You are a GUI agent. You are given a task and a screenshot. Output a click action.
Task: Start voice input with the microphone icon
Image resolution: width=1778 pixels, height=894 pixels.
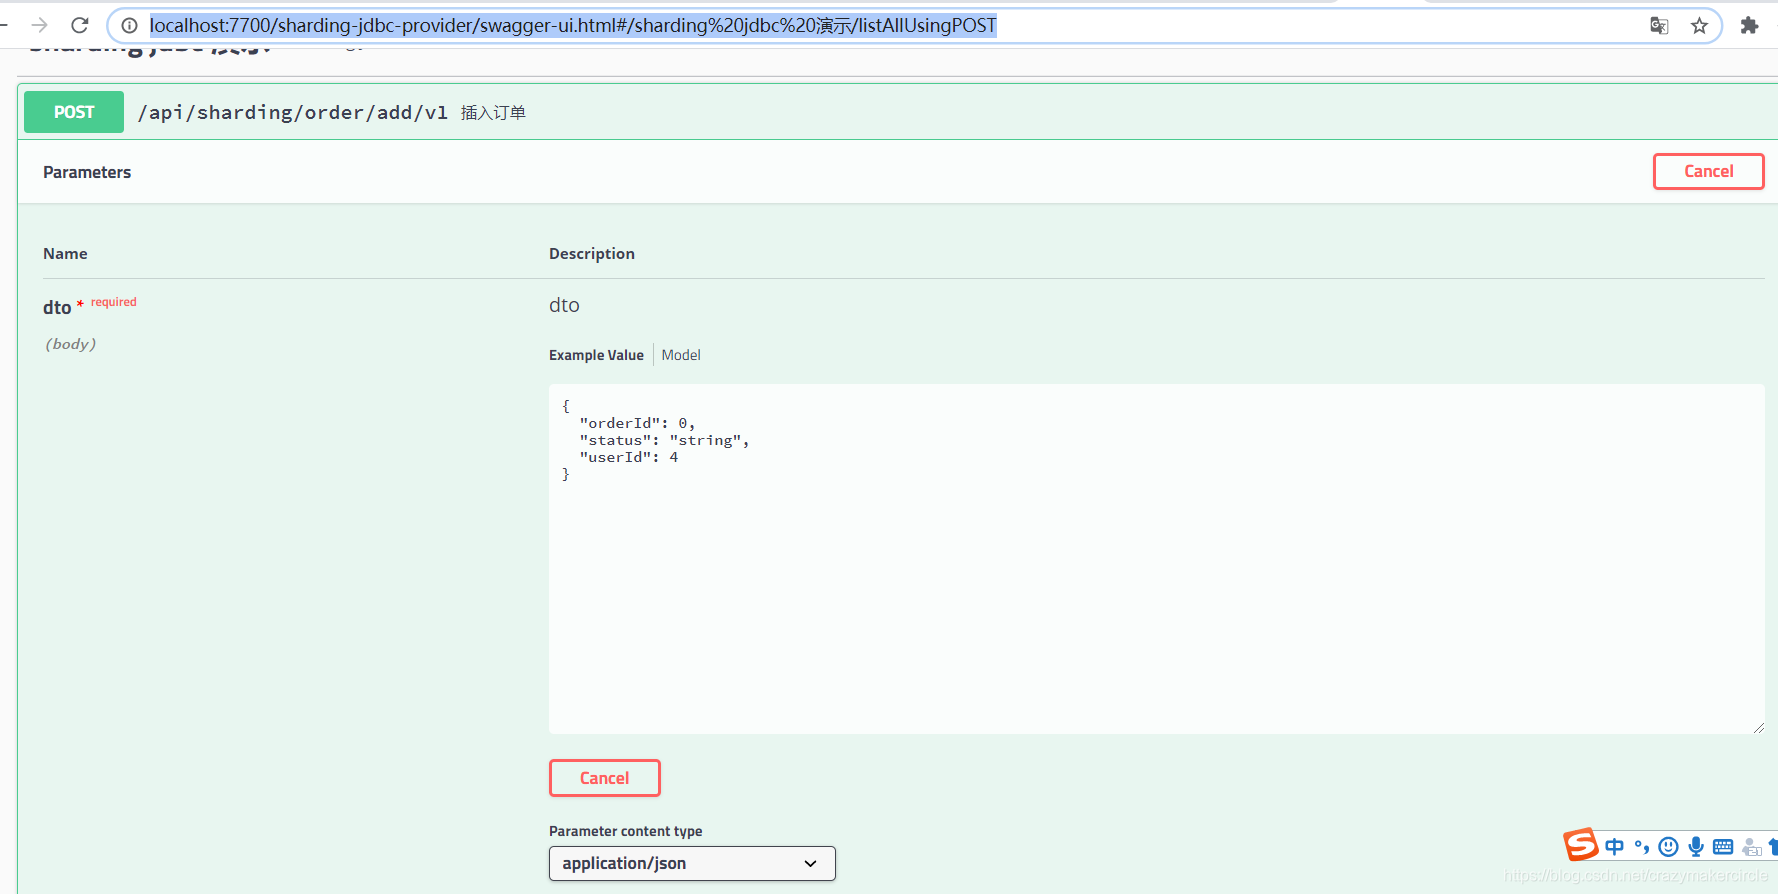1696,847
